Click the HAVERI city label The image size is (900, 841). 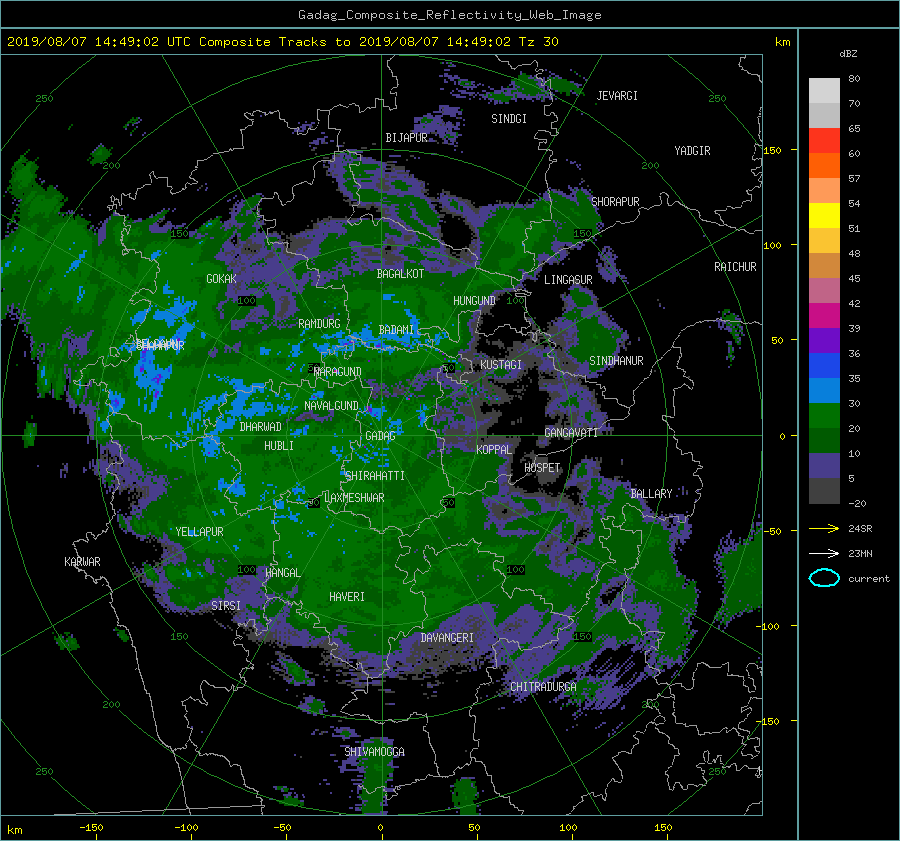[347, 597]
